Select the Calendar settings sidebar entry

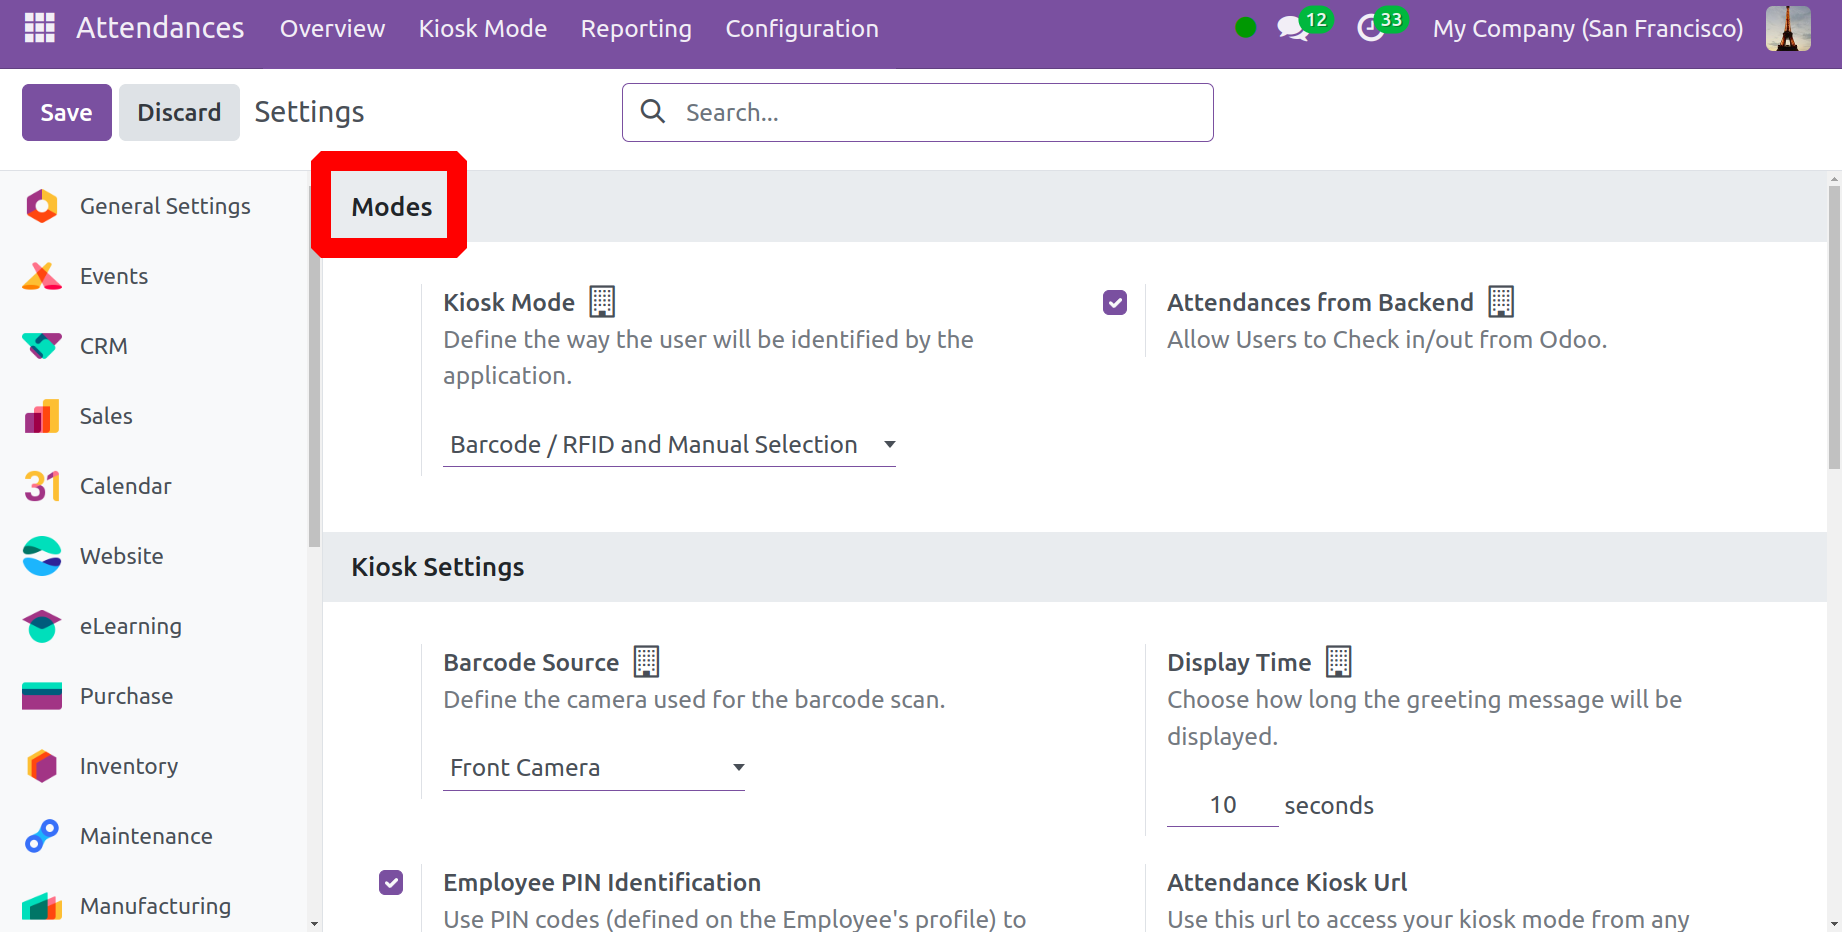pos(125,486)
